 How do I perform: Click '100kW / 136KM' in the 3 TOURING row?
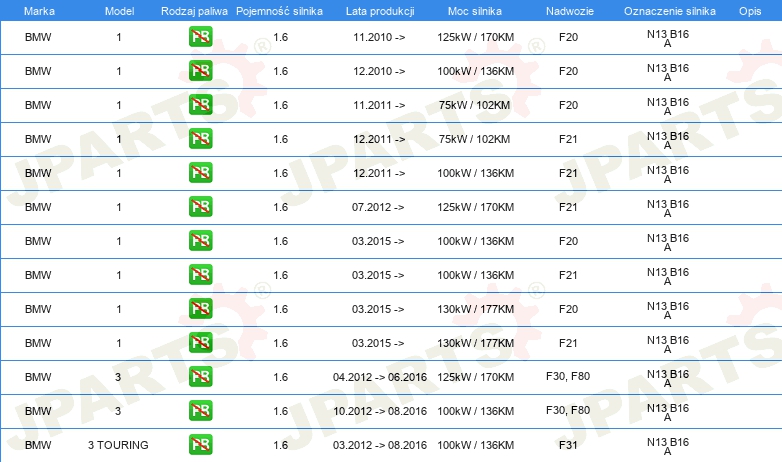(x=476, y=445)
